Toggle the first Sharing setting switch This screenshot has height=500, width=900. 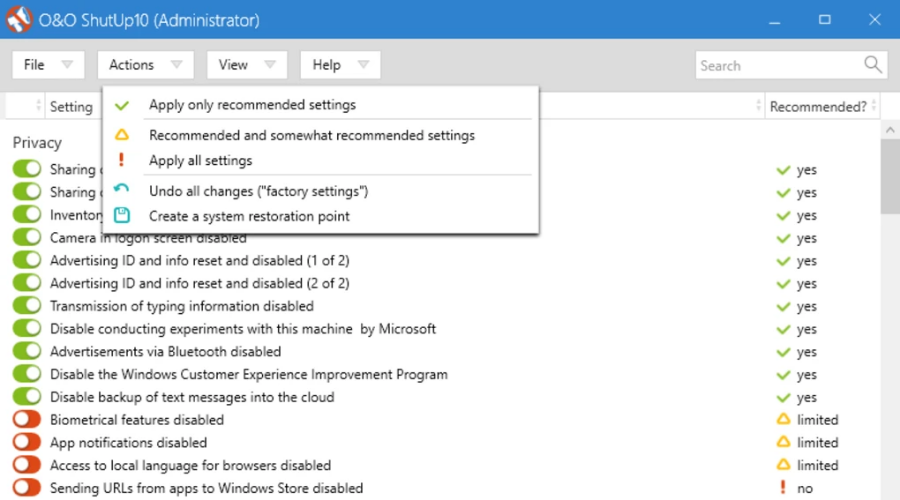[x=27, y=169]
